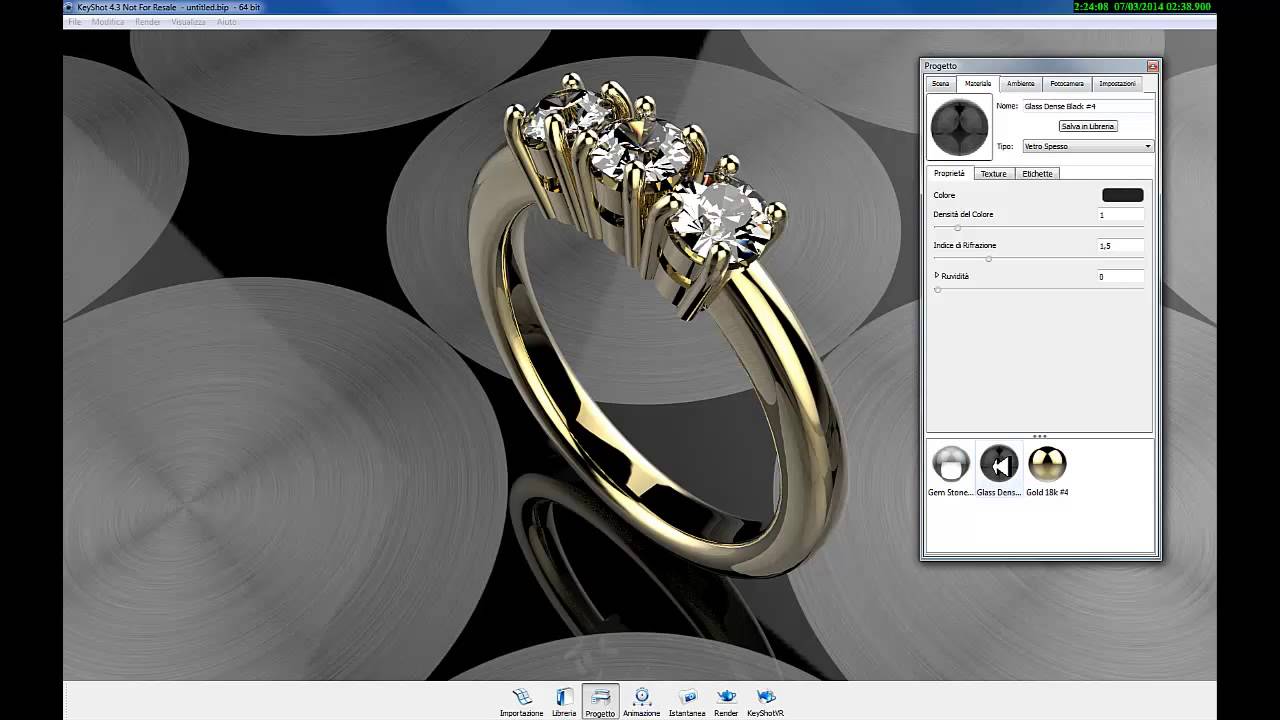Click the Indice di Rifrazione slider handle
Viewport: 1280px width, 720px height.
tap(988, 259)
